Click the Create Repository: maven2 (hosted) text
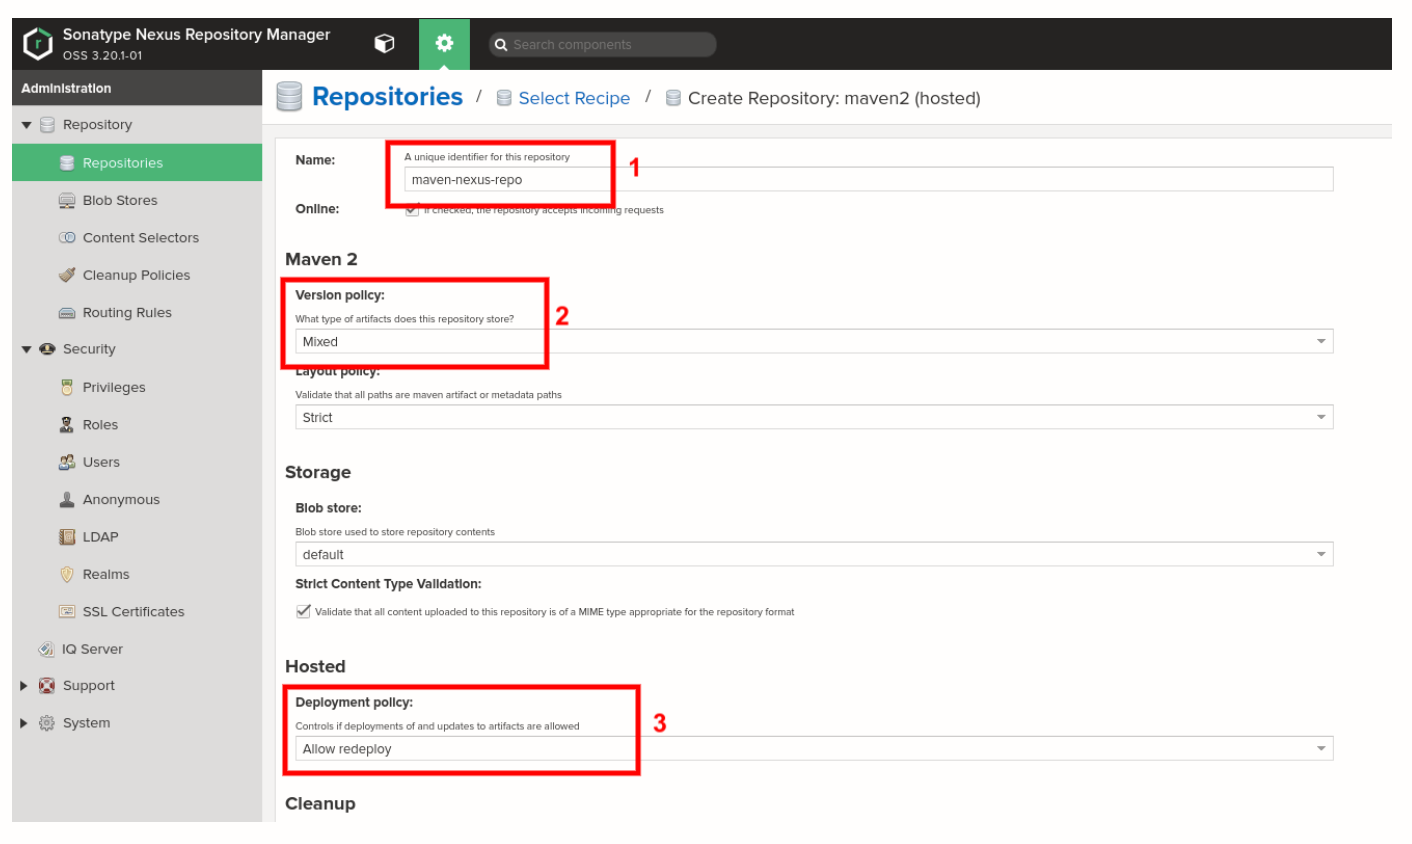Image resolution: width=1412 pixels, height=844 pixels. coord(834,98)
